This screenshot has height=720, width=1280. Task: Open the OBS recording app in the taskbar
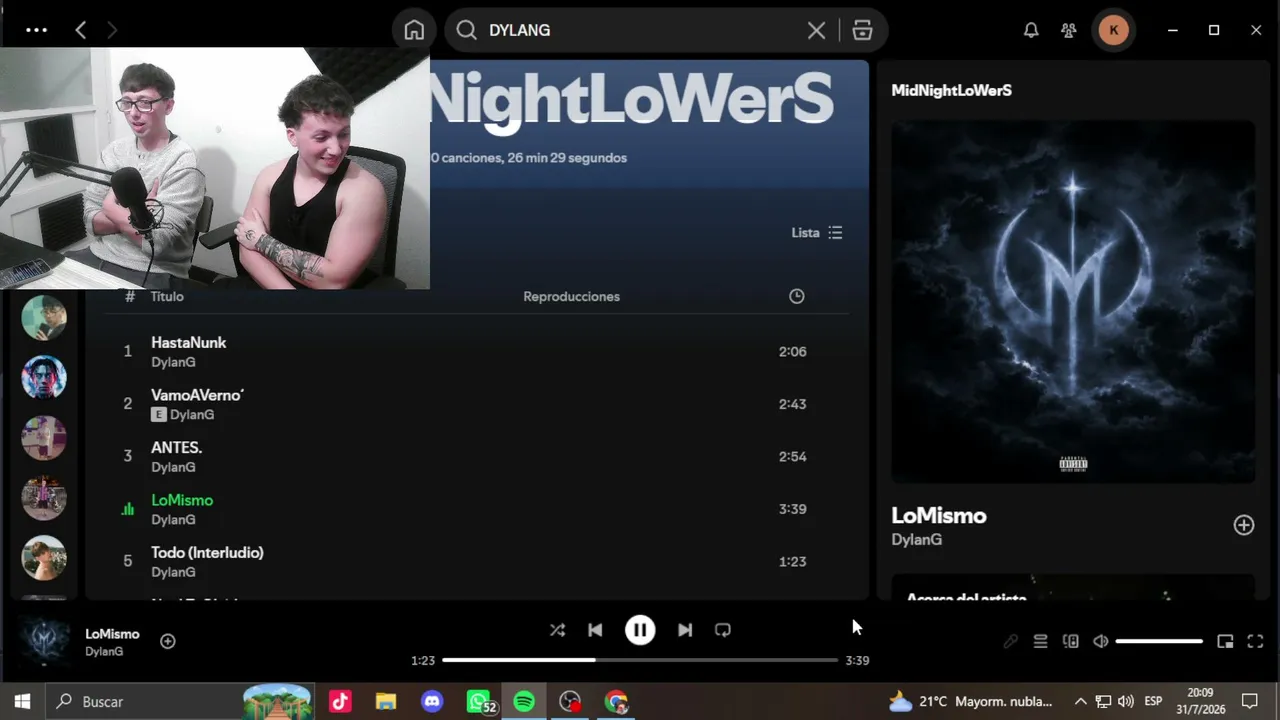point(570,701)
